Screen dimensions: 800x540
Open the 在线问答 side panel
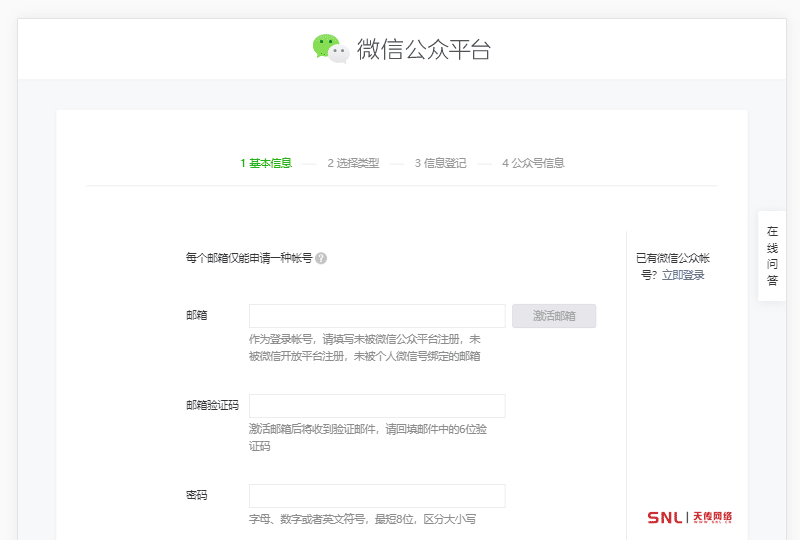(772, 256)
